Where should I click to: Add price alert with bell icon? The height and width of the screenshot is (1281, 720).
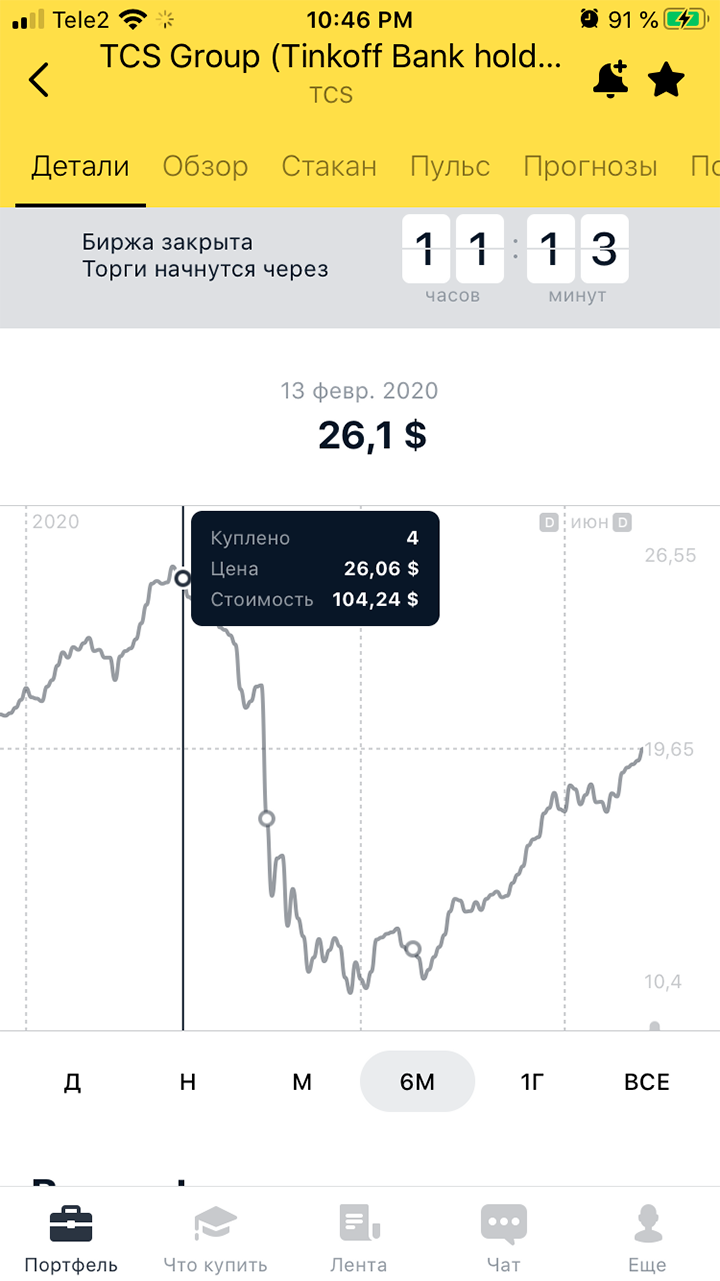coord(610,79)
